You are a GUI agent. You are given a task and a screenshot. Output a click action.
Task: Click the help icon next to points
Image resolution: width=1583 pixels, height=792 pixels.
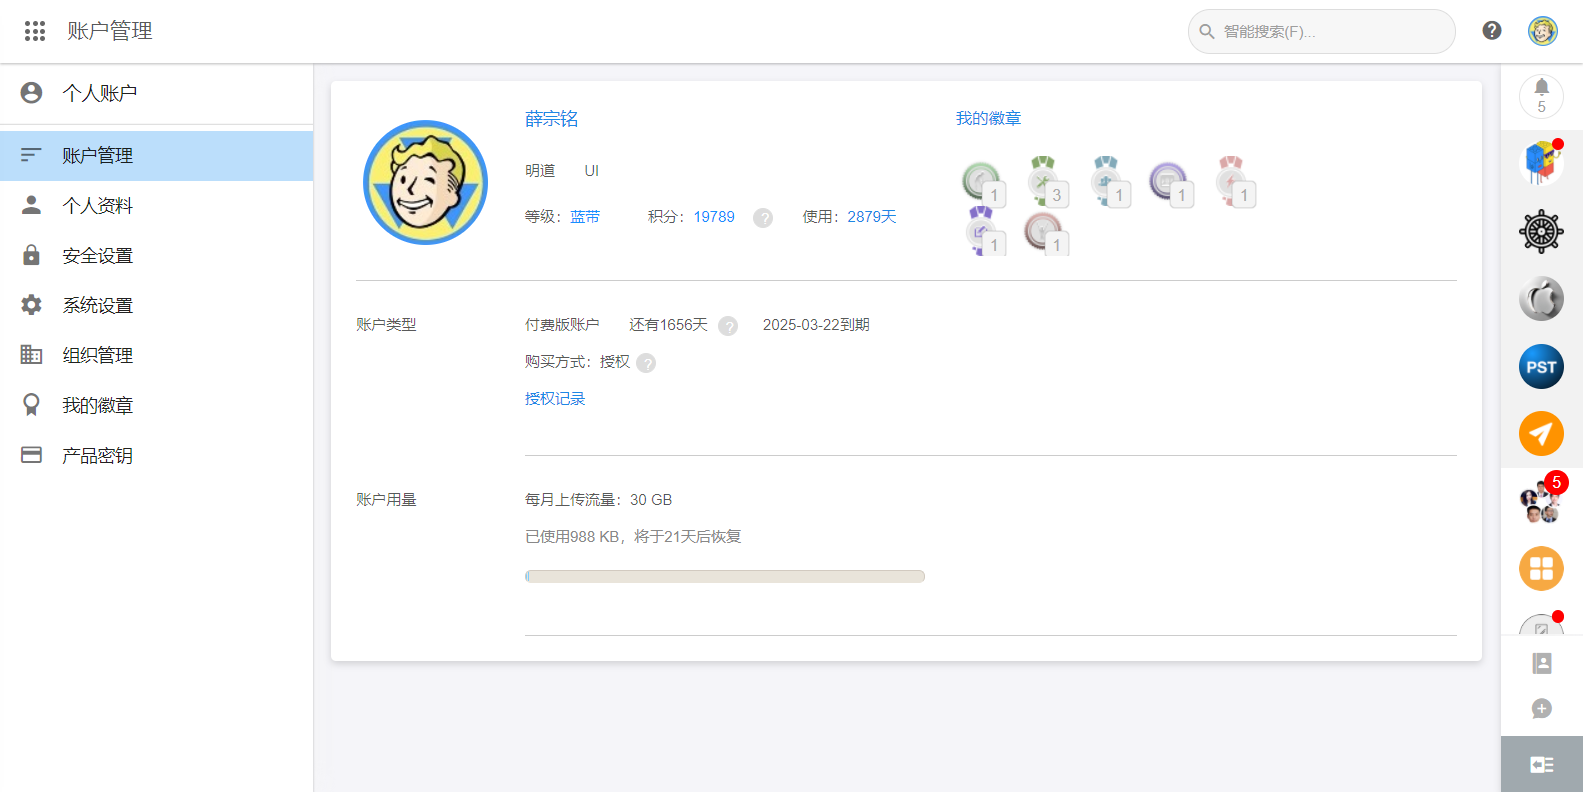point(763,218)
